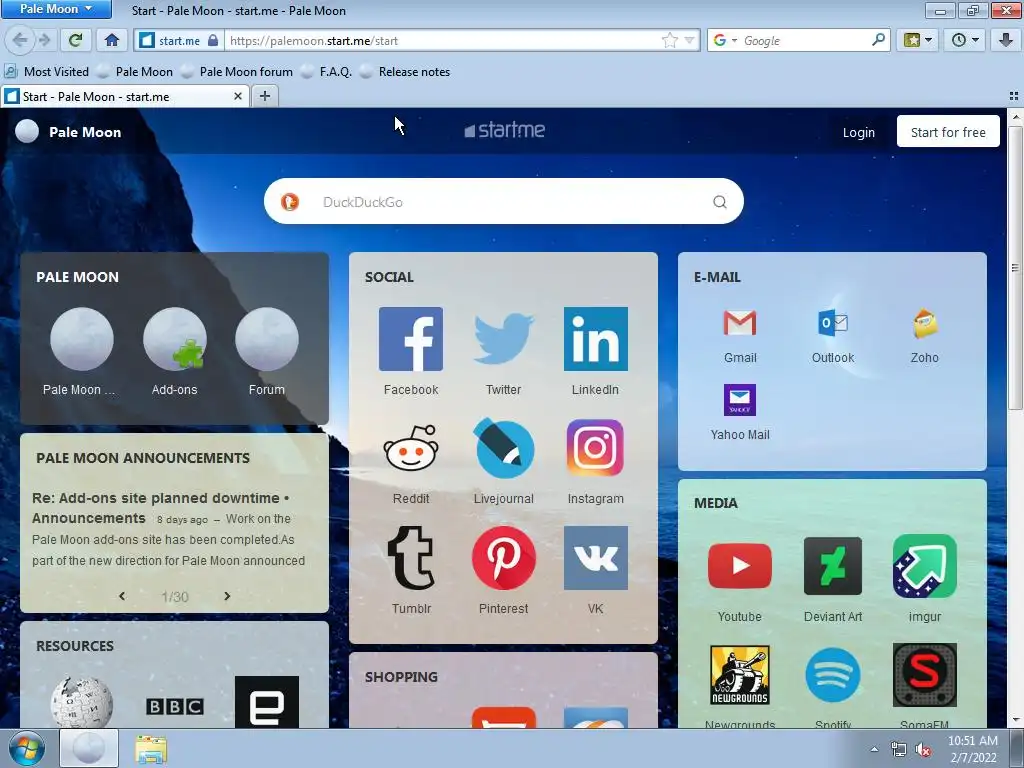Open the VK icon

[596, 558]
